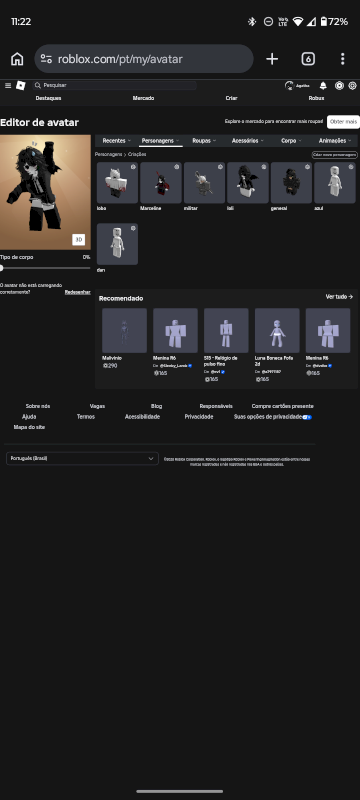Open the browser home page icon
Image resolution: width=360 pixels, height=800 pixels.
17,59
